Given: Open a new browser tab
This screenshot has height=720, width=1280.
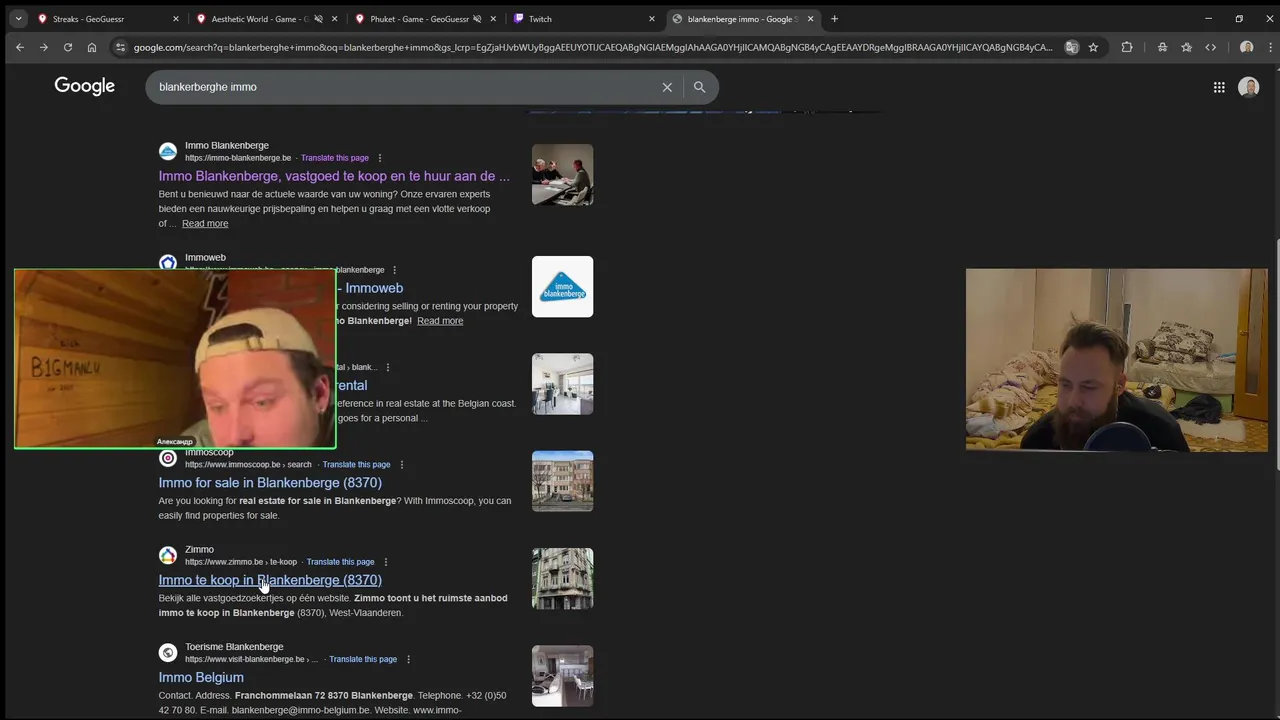Looking at the screenshot, I should (x=834, y=18).
